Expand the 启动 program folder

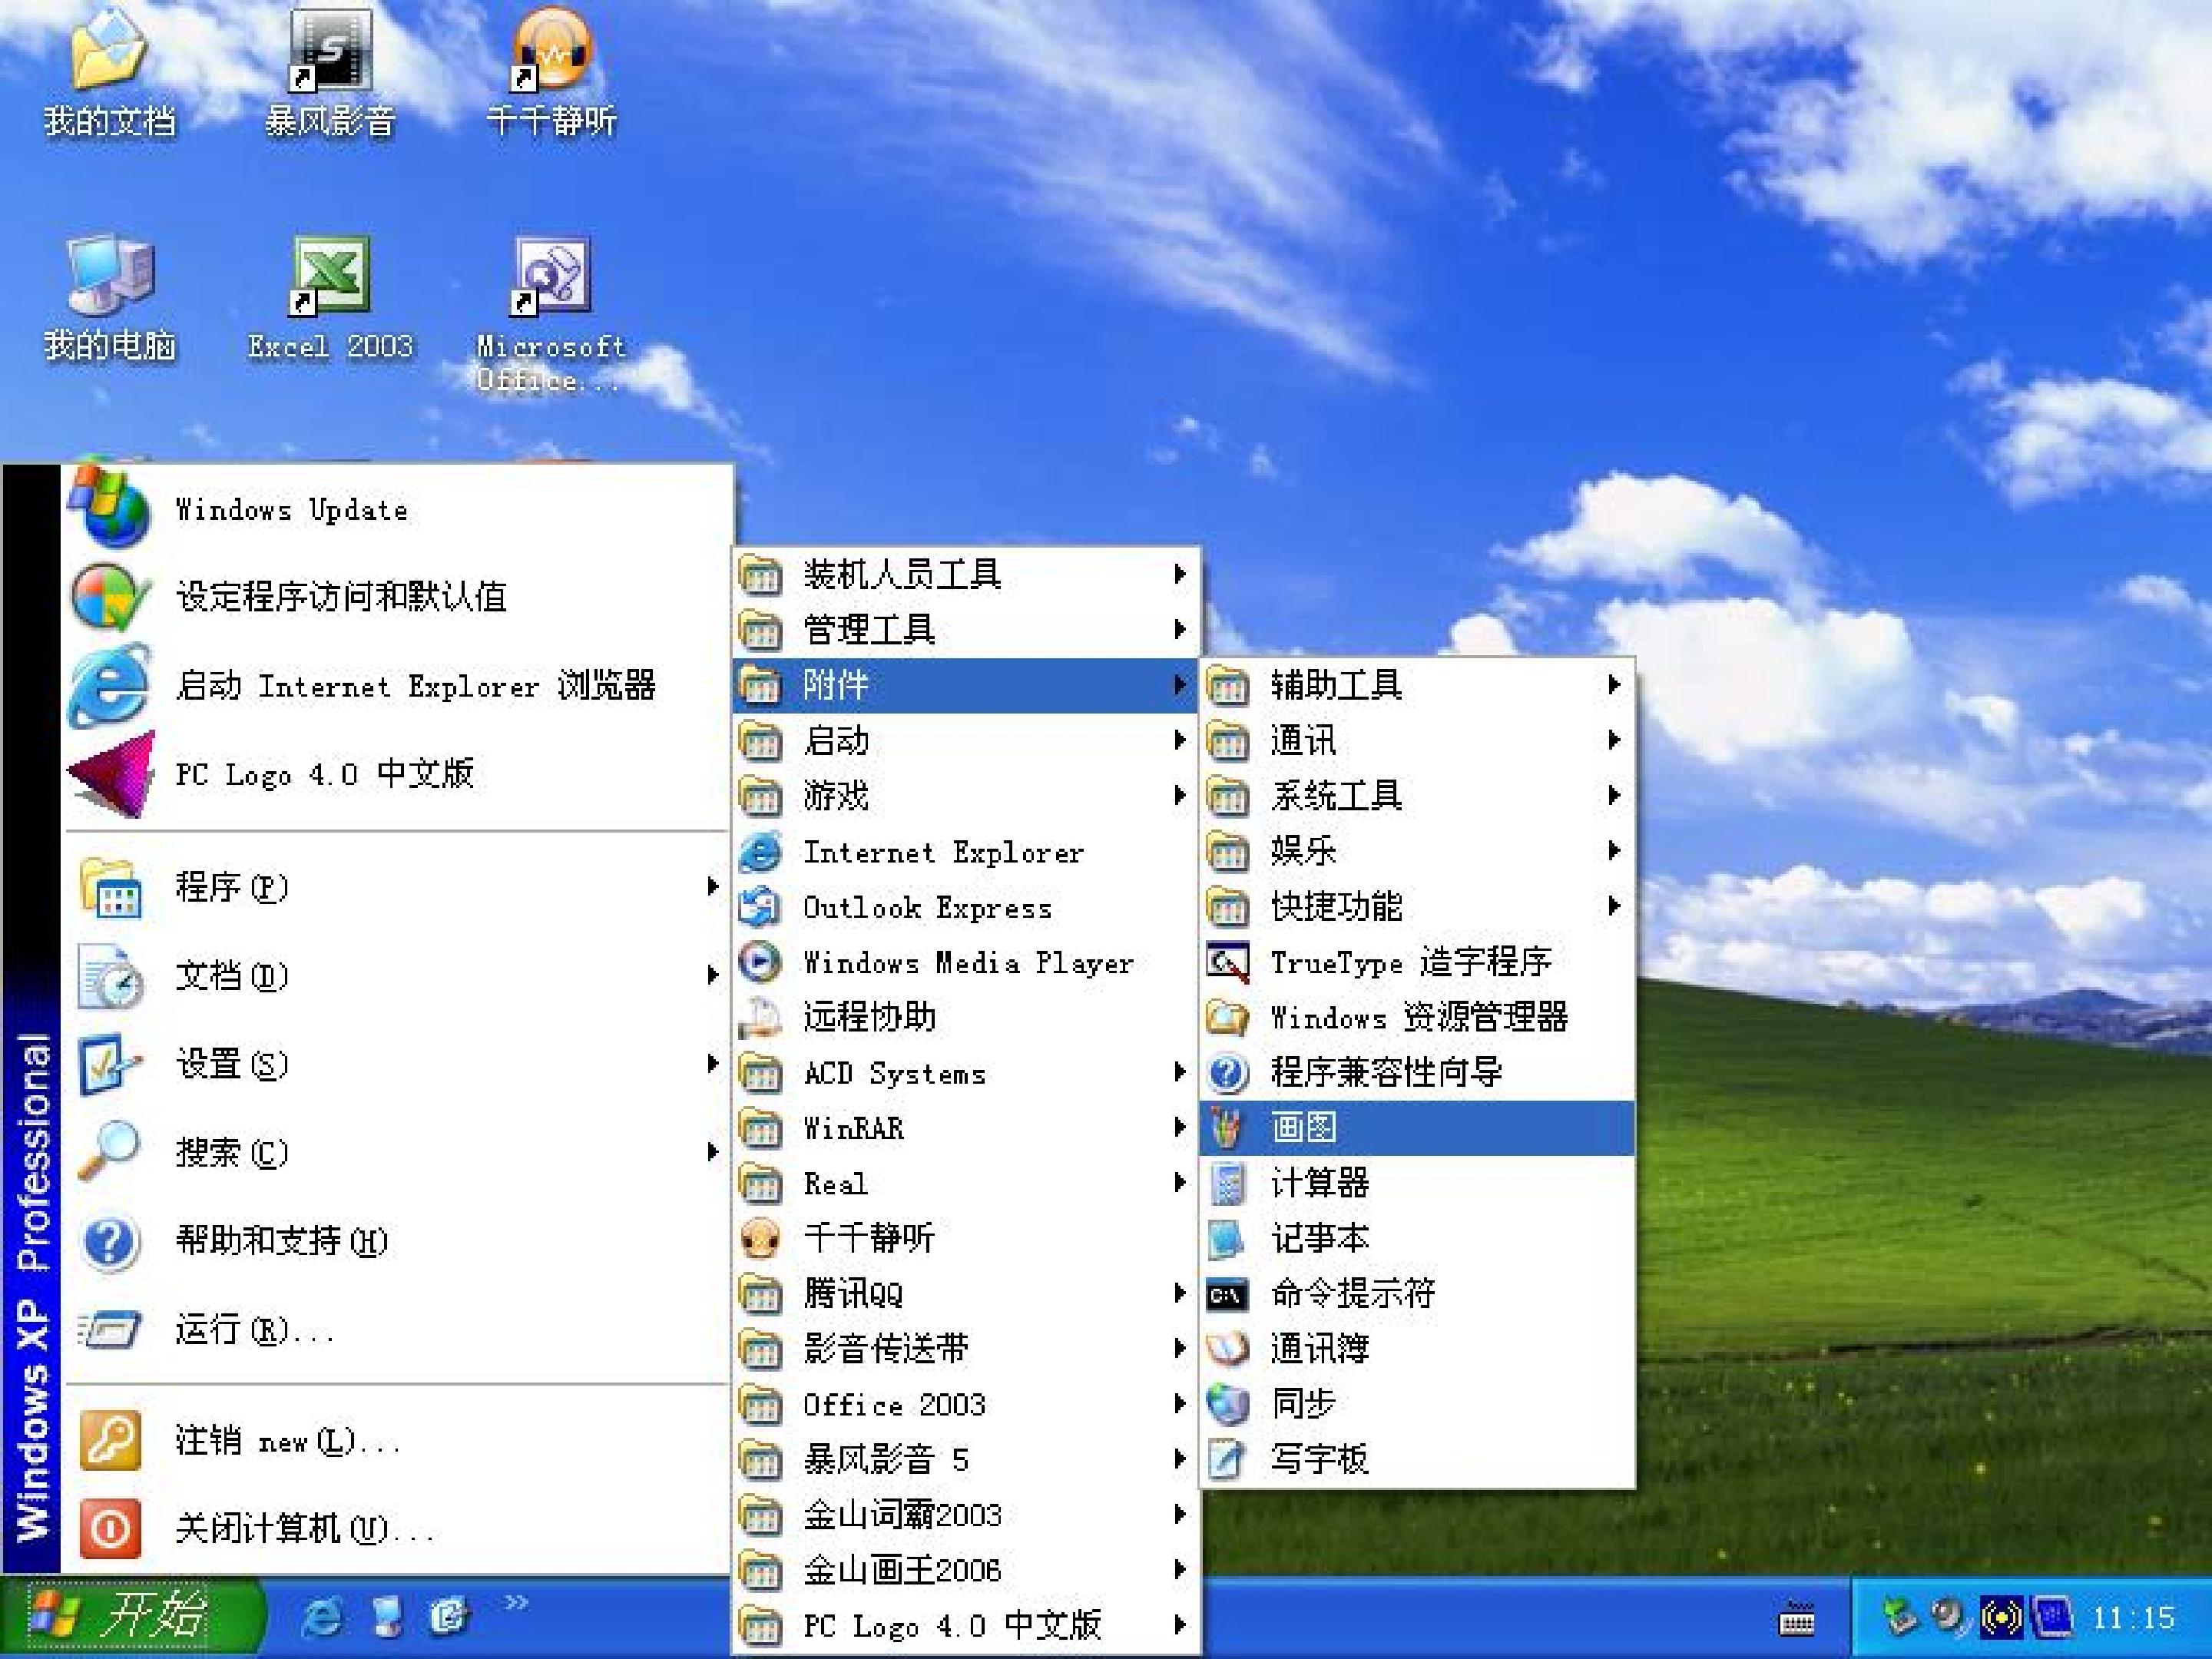coord(966,741)
